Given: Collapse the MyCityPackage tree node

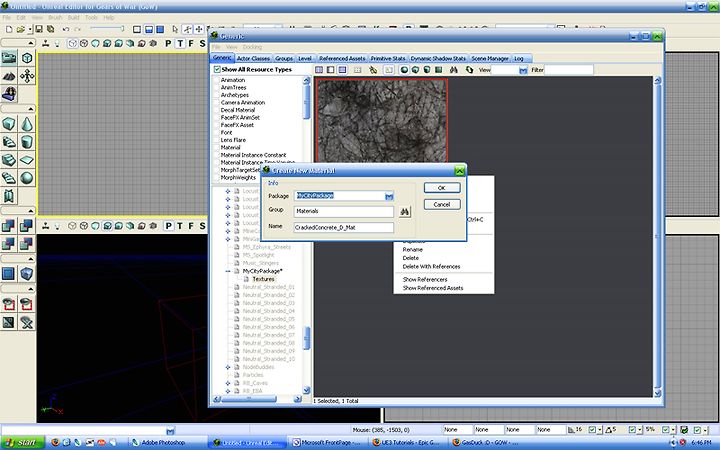Looking at the screenshot, I should [228, 271].
